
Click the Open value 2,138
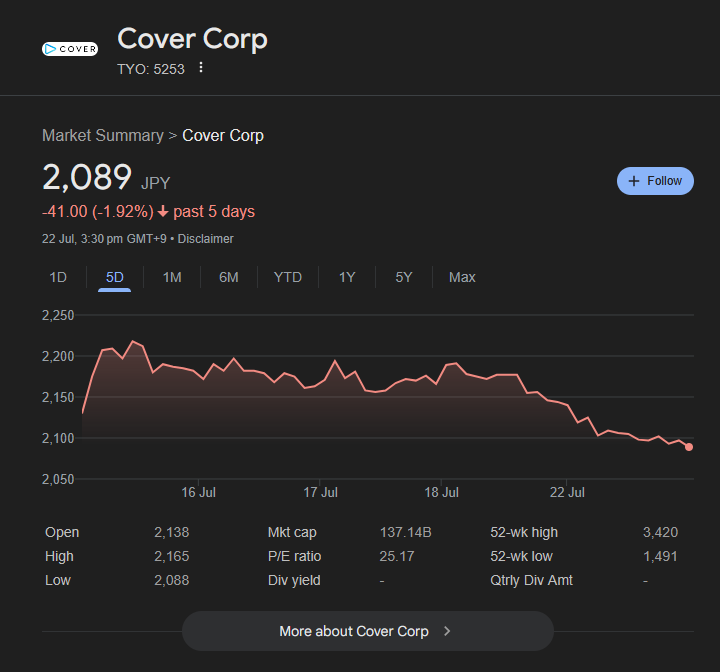[172, 532]
